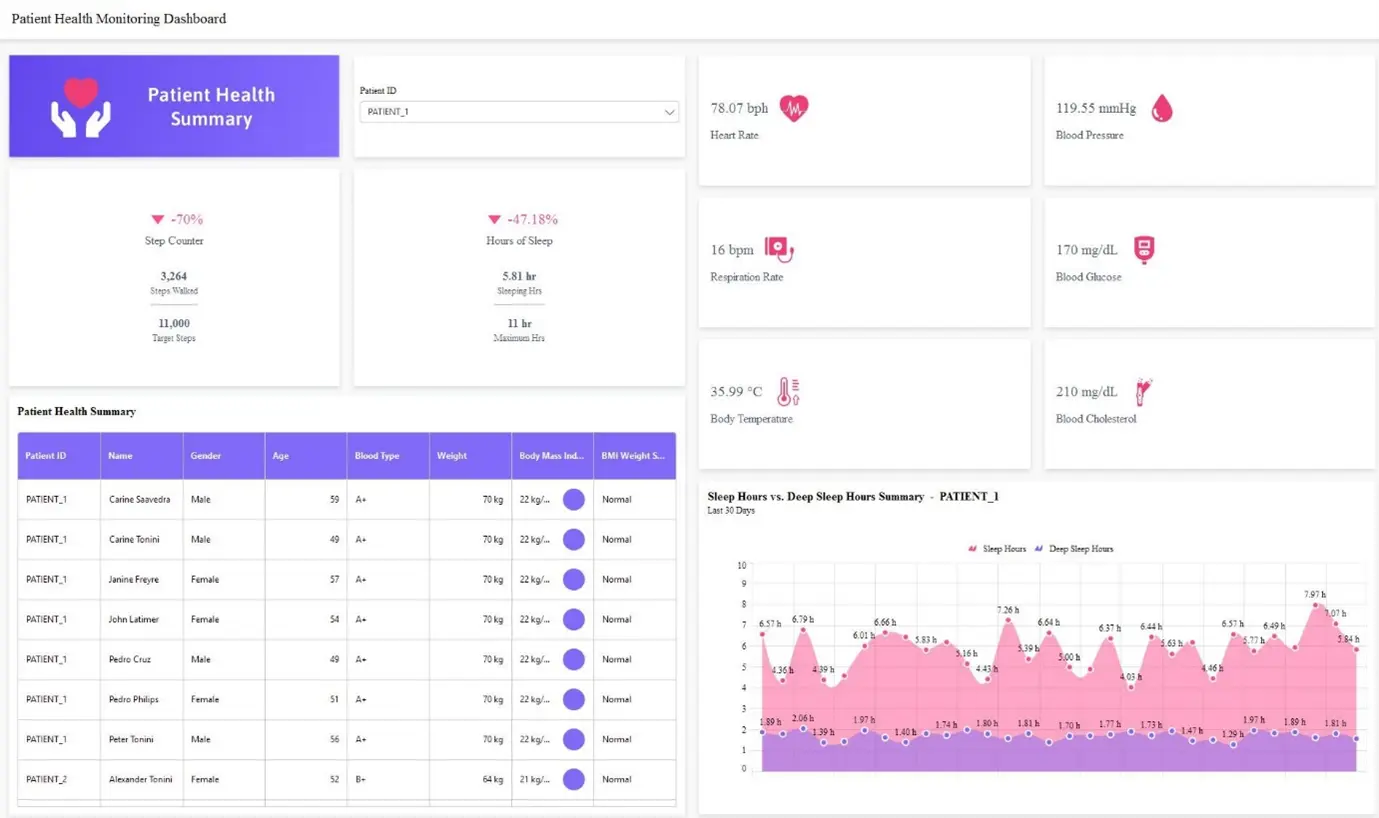1379x818 pixels.
Task: Click the red decrease arrow on Step Counter
Action: [x=157, y=219]
